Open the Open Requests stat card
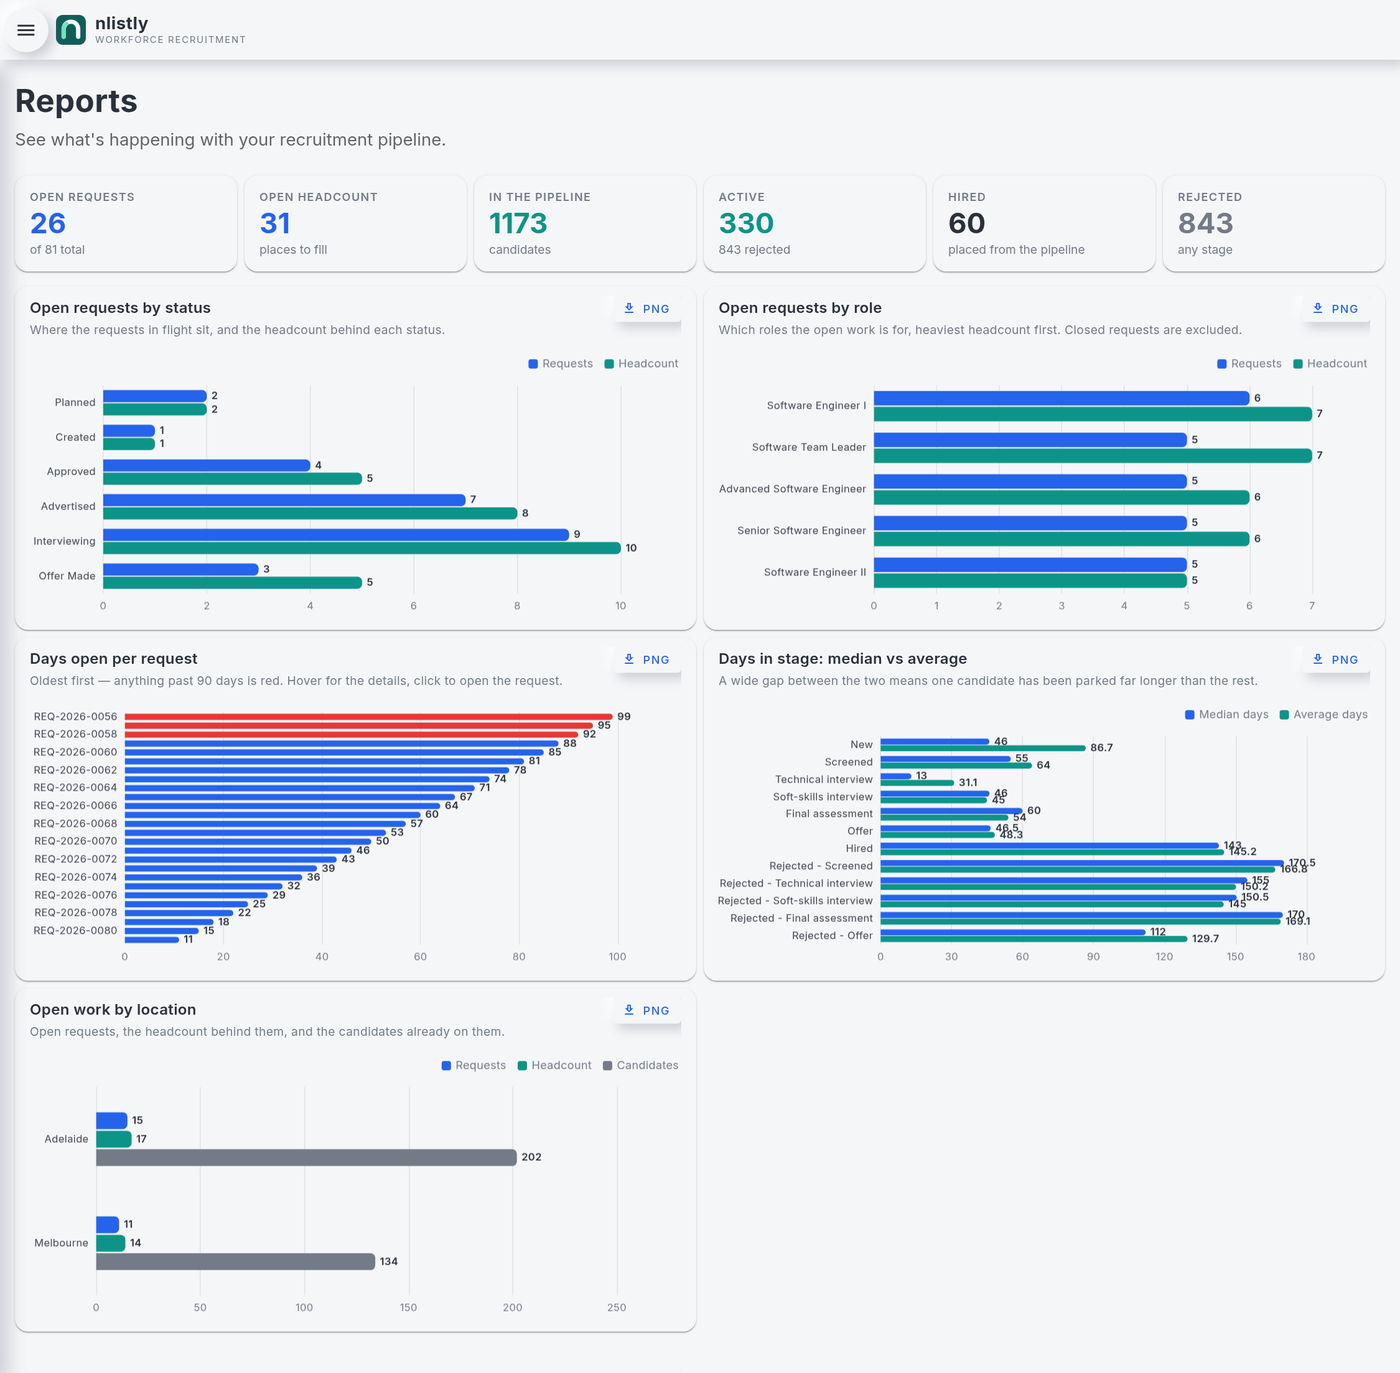 (x=126, y=223)
